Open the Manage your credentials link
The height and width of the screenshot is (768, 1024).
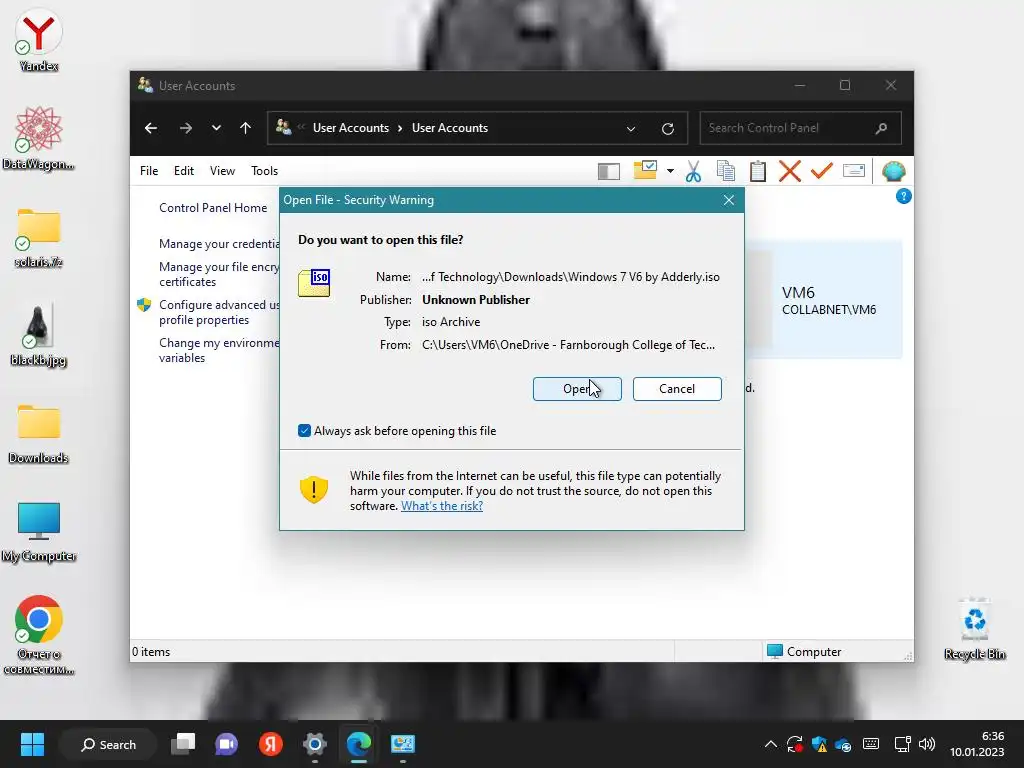(x=219, y=244)
